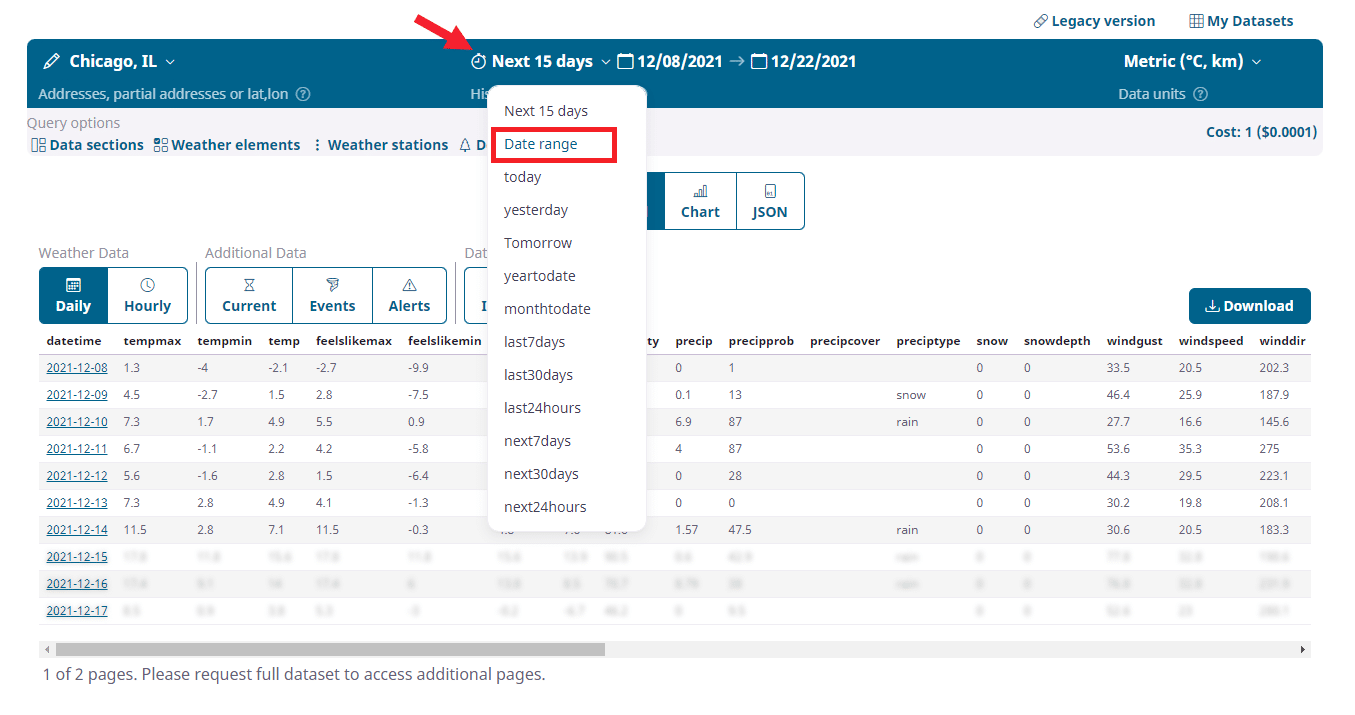Click the start date calendar icon
Screen dimensions: 1355x715
click(x=625, y=62)
